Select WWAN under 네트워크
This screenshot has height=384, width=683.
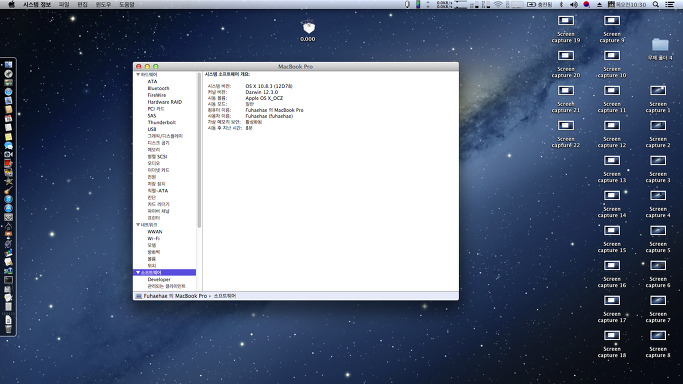tap(155, 232)
